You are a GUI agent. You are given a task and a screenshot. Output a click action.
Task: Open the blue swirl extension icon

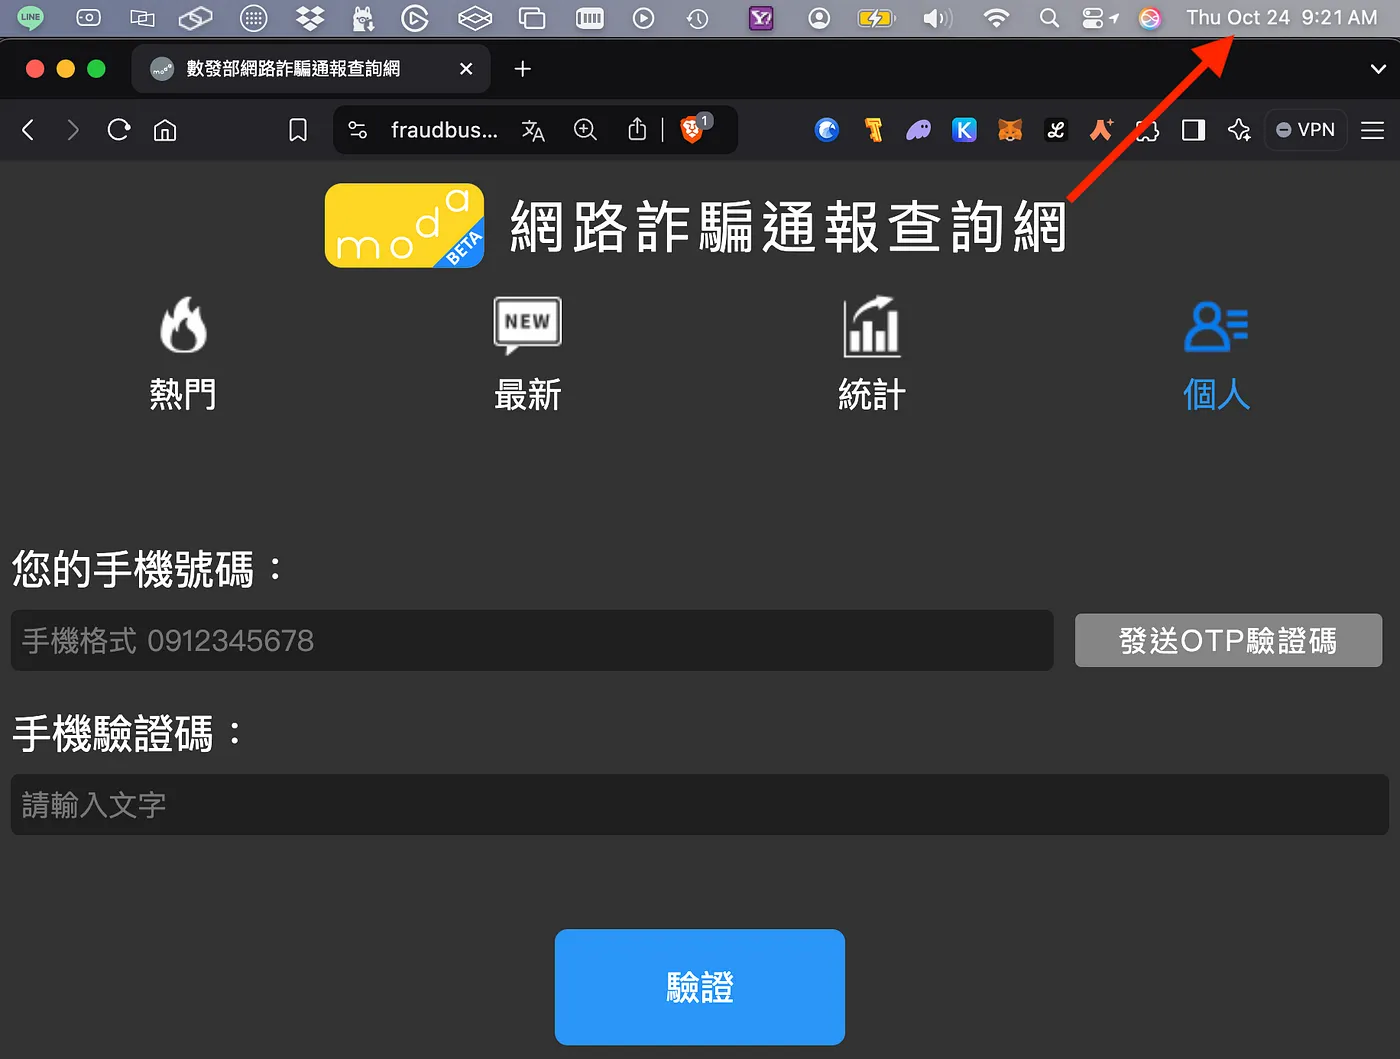pyautogui.click(x=827, y=130)
